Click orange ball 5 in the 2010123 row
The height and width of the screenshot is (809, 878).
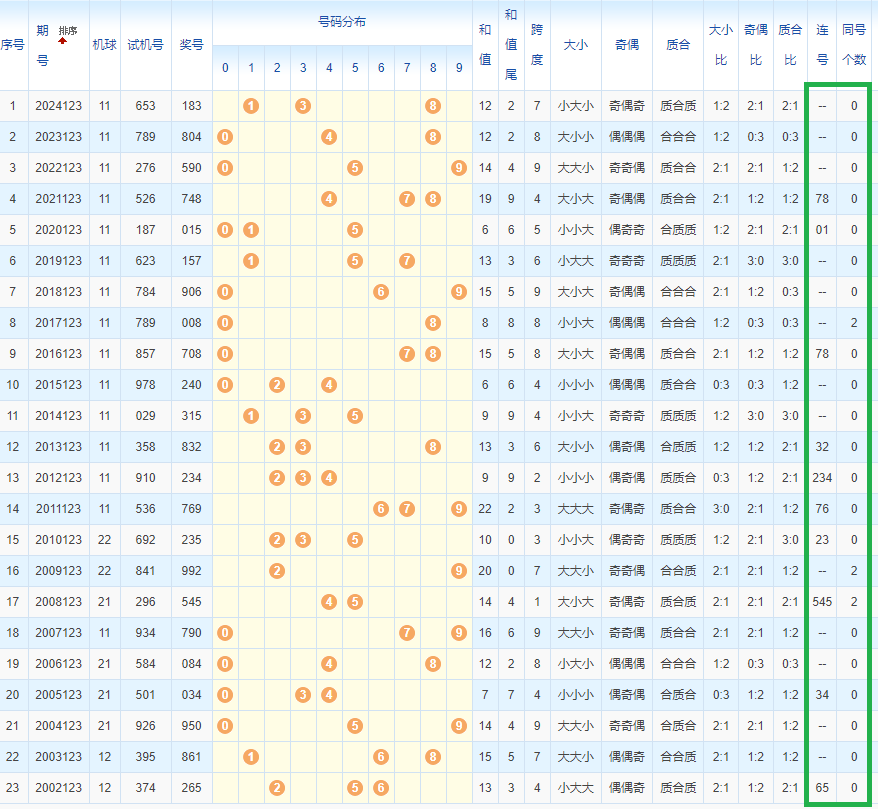pos(355,540)
